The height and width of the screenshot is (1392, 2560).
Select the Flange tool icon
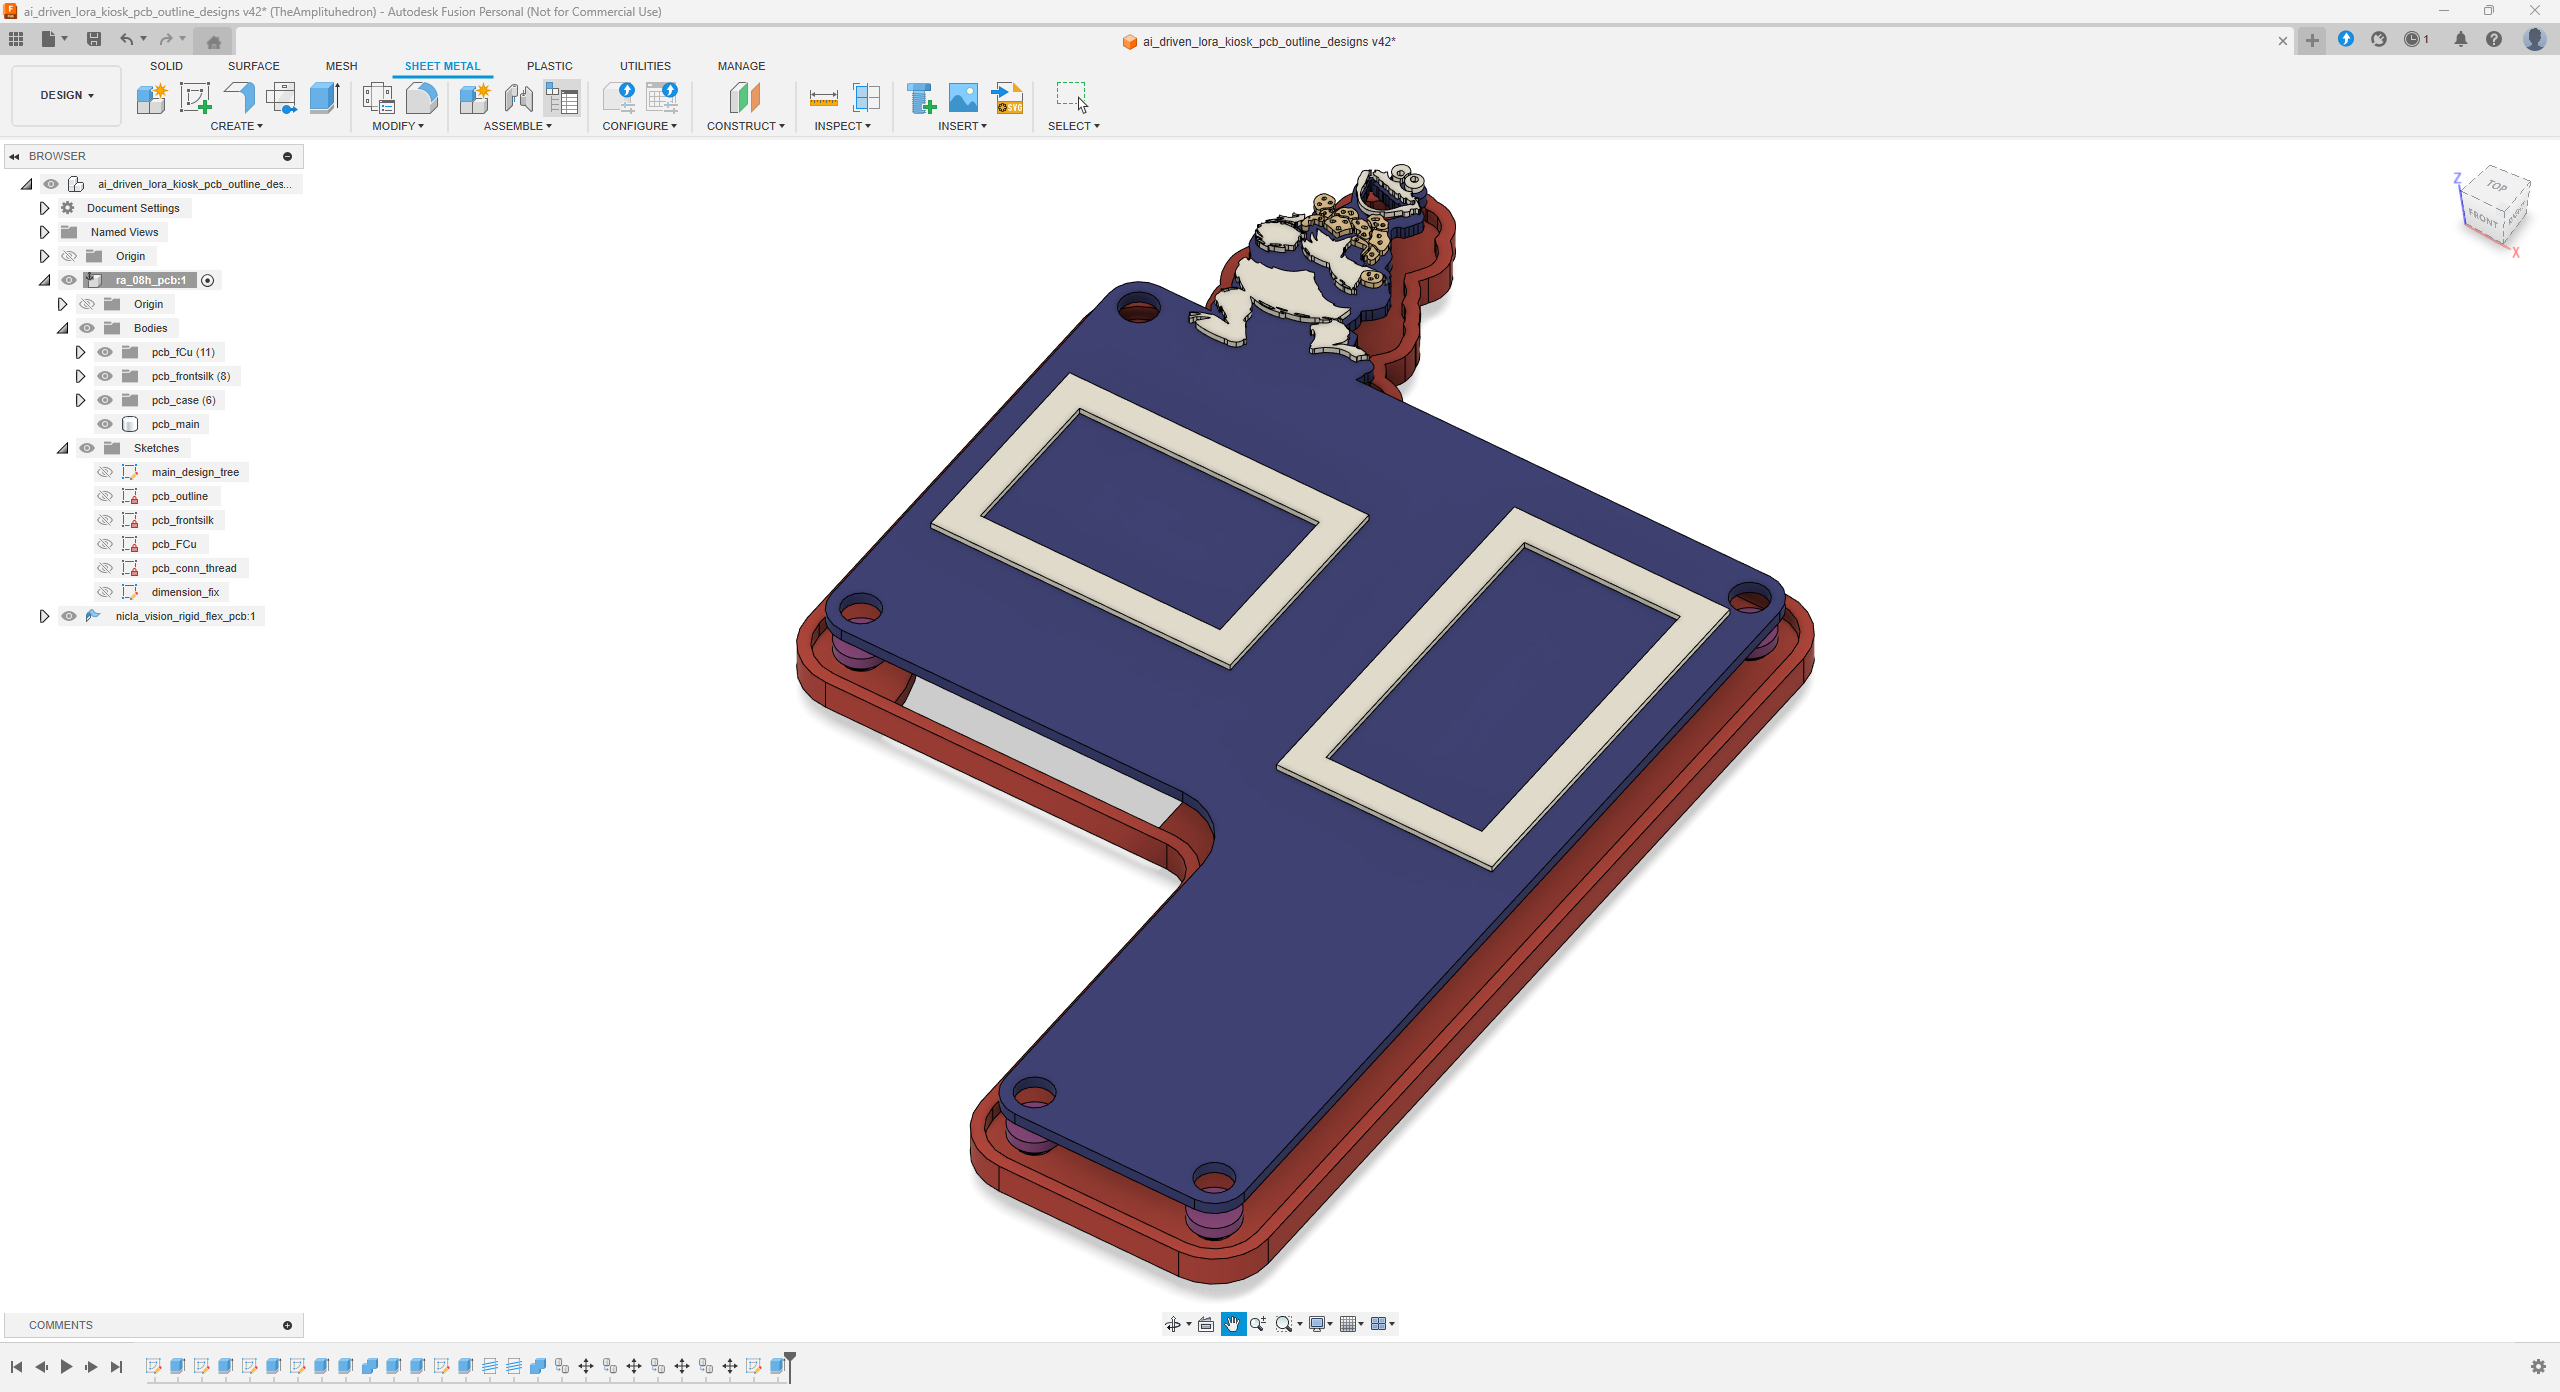click(240, 98)
